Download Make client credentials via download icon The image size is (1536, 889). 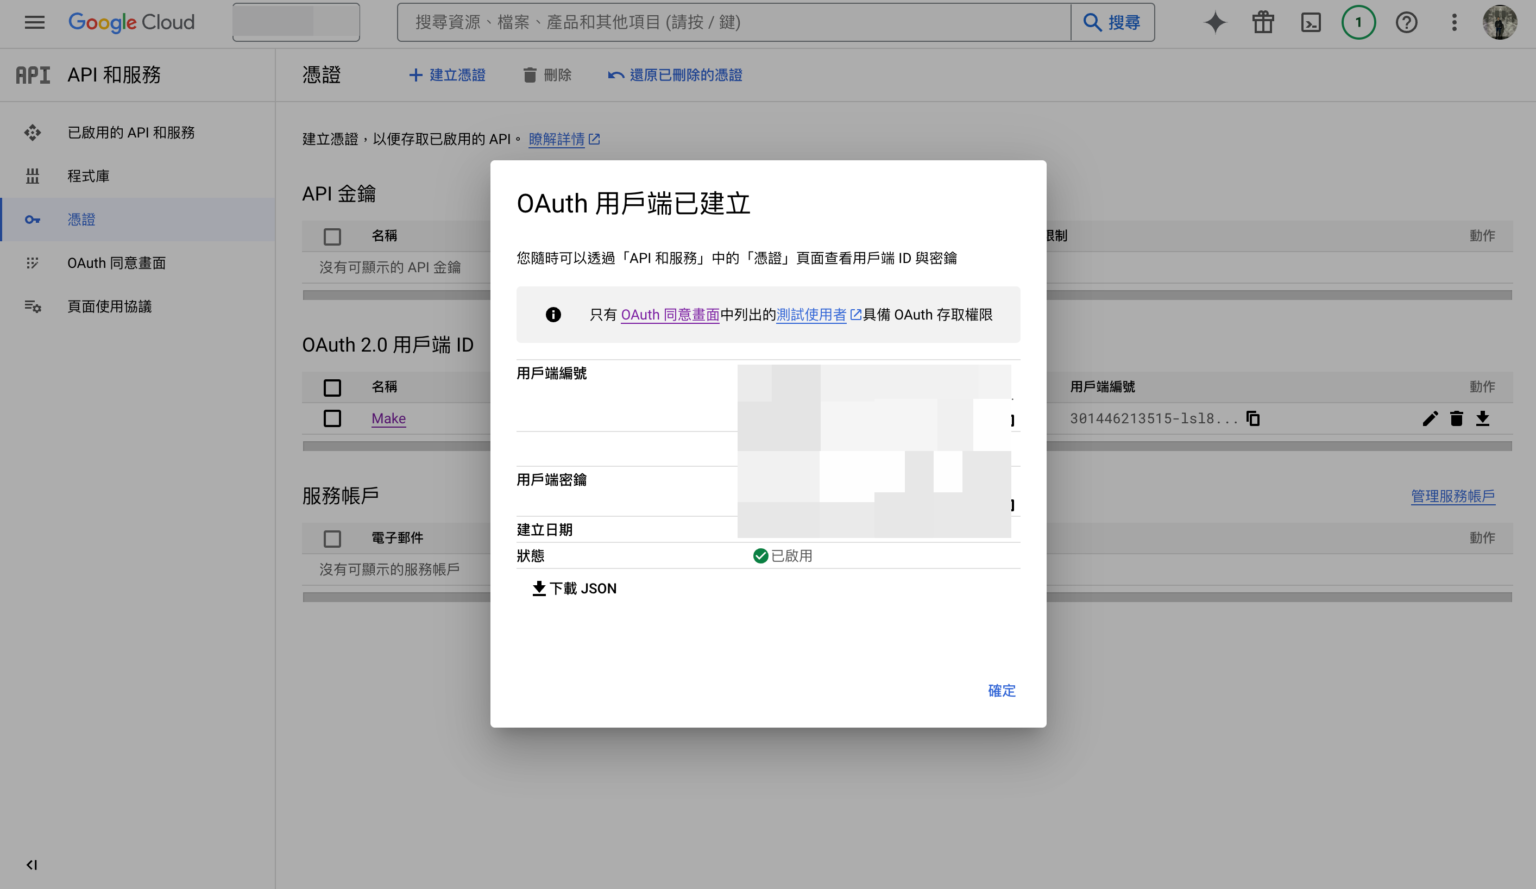click(x=1484, y=418)
